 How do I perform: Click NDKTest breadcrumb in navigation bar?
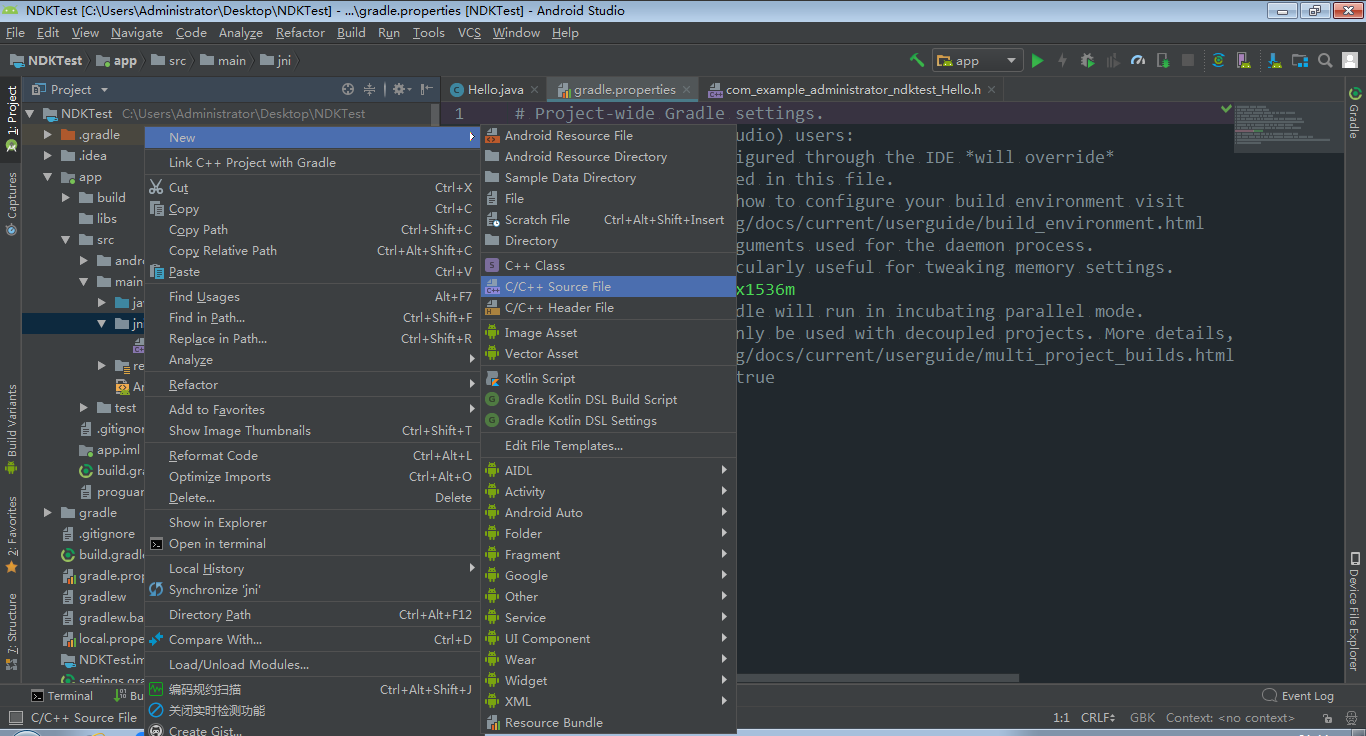click(x=46, y=60)
